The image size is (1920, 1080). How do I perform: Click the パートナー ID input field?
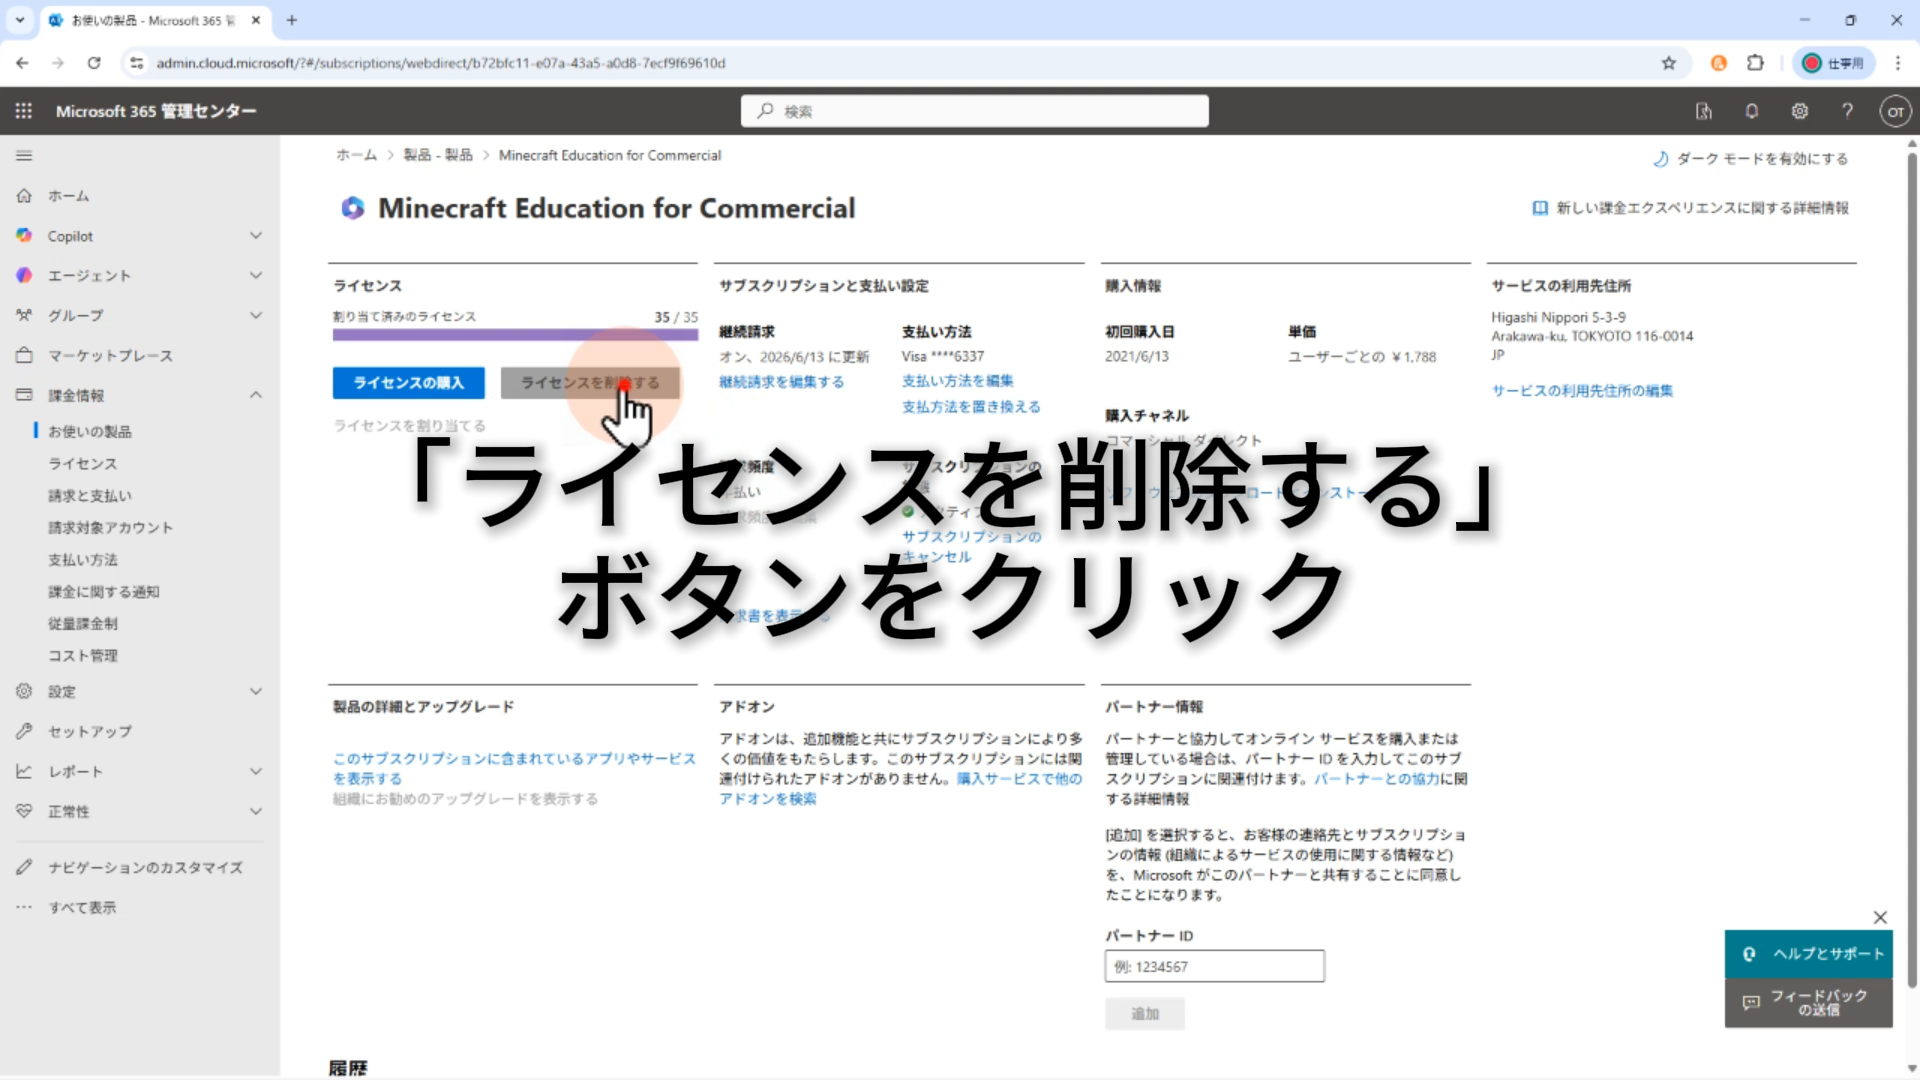tap(1214, 967)
